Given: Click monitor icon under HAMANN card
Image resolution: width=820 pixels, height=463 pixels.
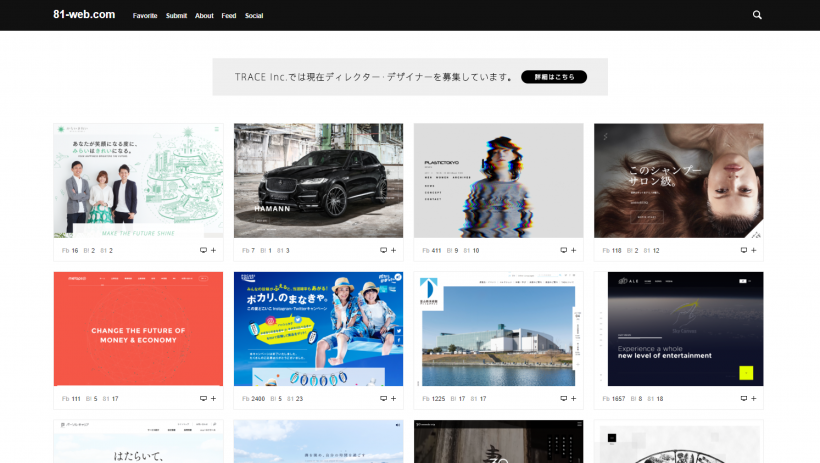Looking at the screenshot, I should [x=383, y=250].
